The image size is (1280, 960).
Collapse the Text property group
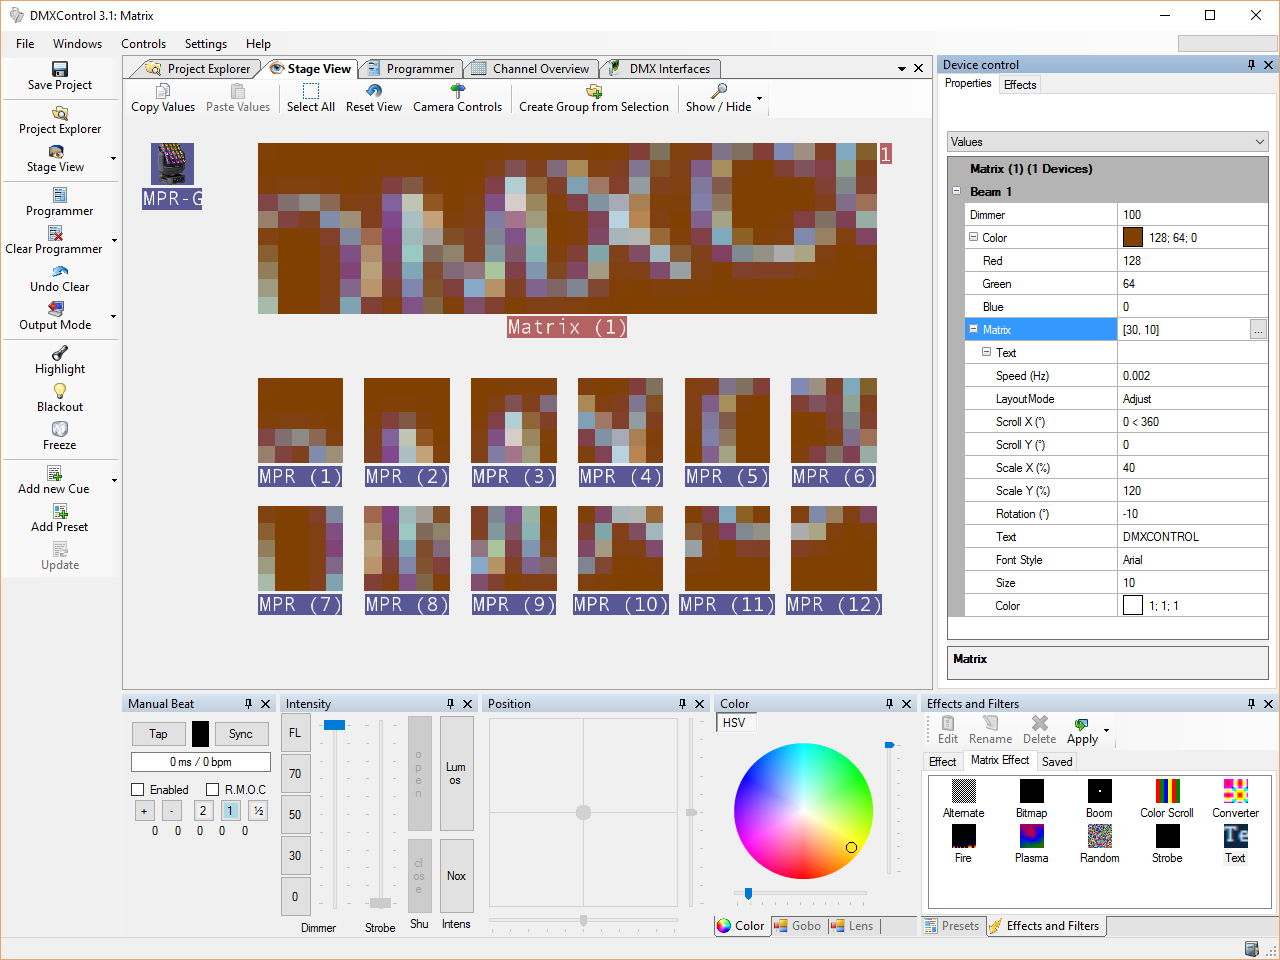click(x=987, y=352)
